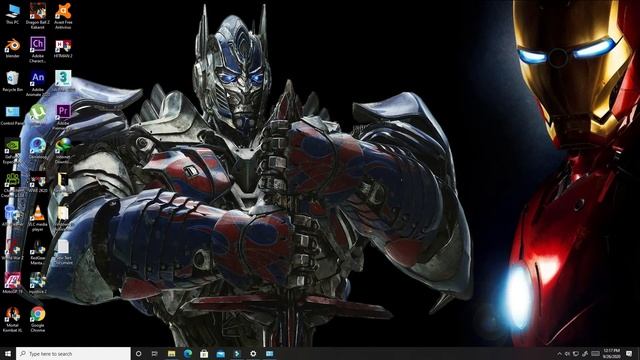Launch Microsoft Edge from the taskbar

pyautogui.click(x=188, y=353)
